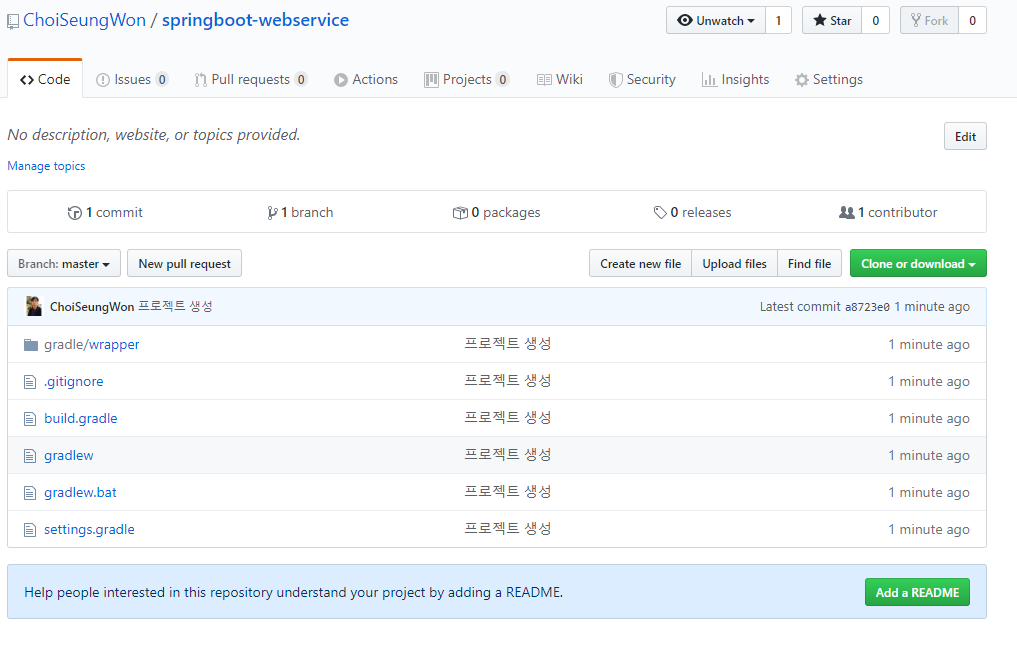Viewport: 1017px width, 662px height.
Task: Click the gradle/wrapper folder icon
Action: coord(30,344)
